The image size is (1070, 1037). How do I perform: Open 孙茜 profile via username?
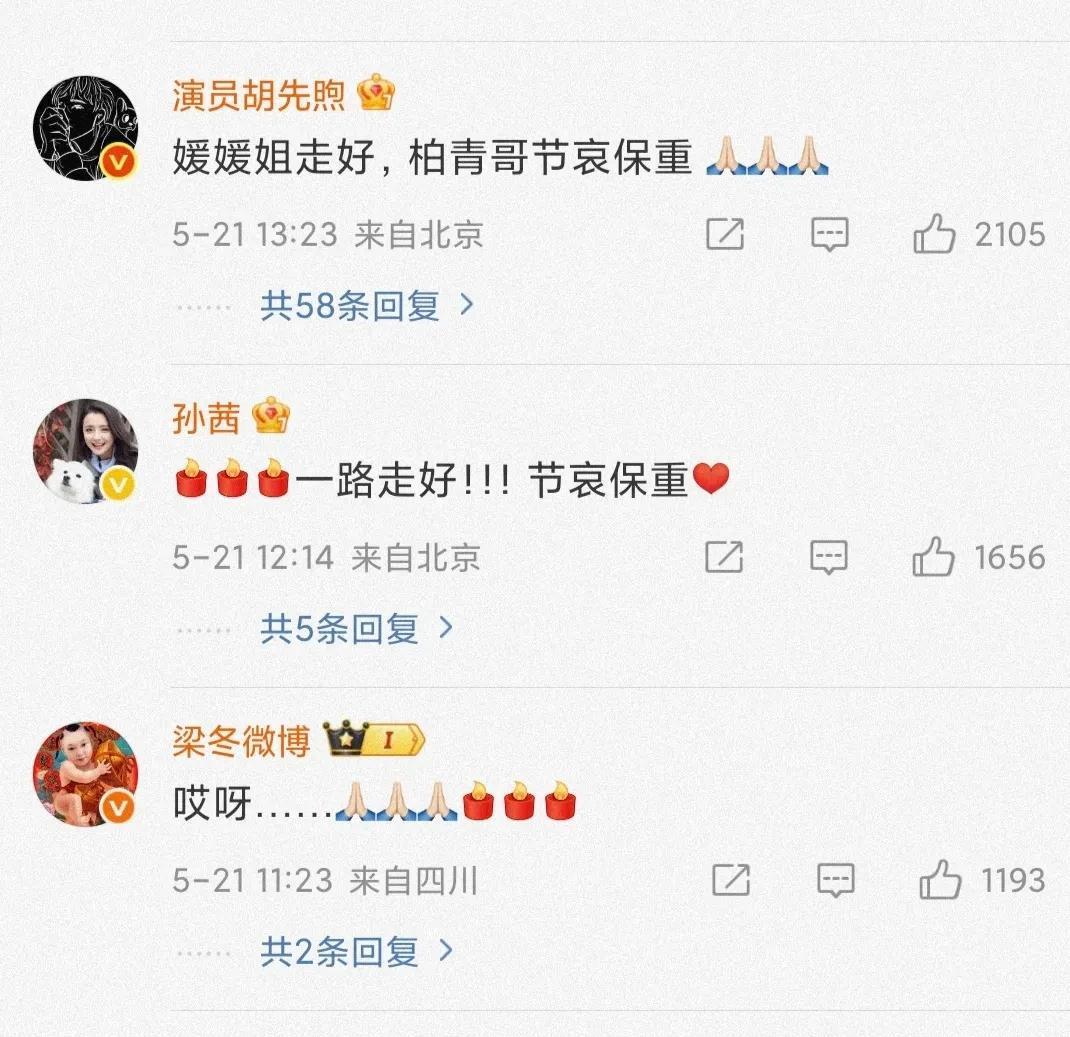[206, 418]
